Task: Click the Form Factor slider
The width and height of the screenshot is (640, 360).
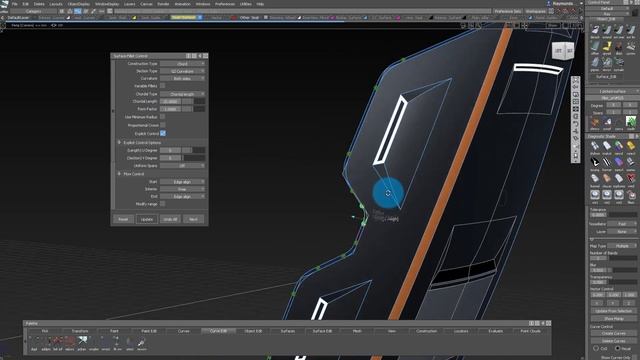Action: [x=193, y=109]
